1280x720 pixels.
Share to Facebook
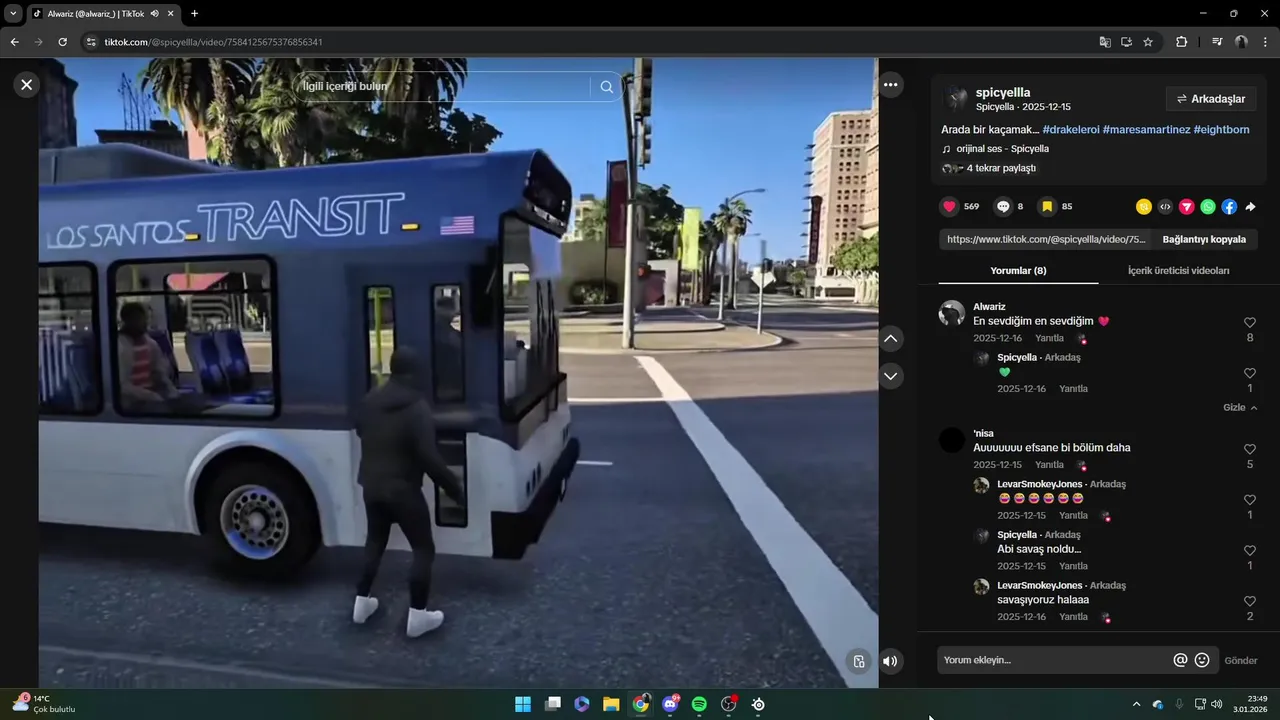[x=1229, y=207]
